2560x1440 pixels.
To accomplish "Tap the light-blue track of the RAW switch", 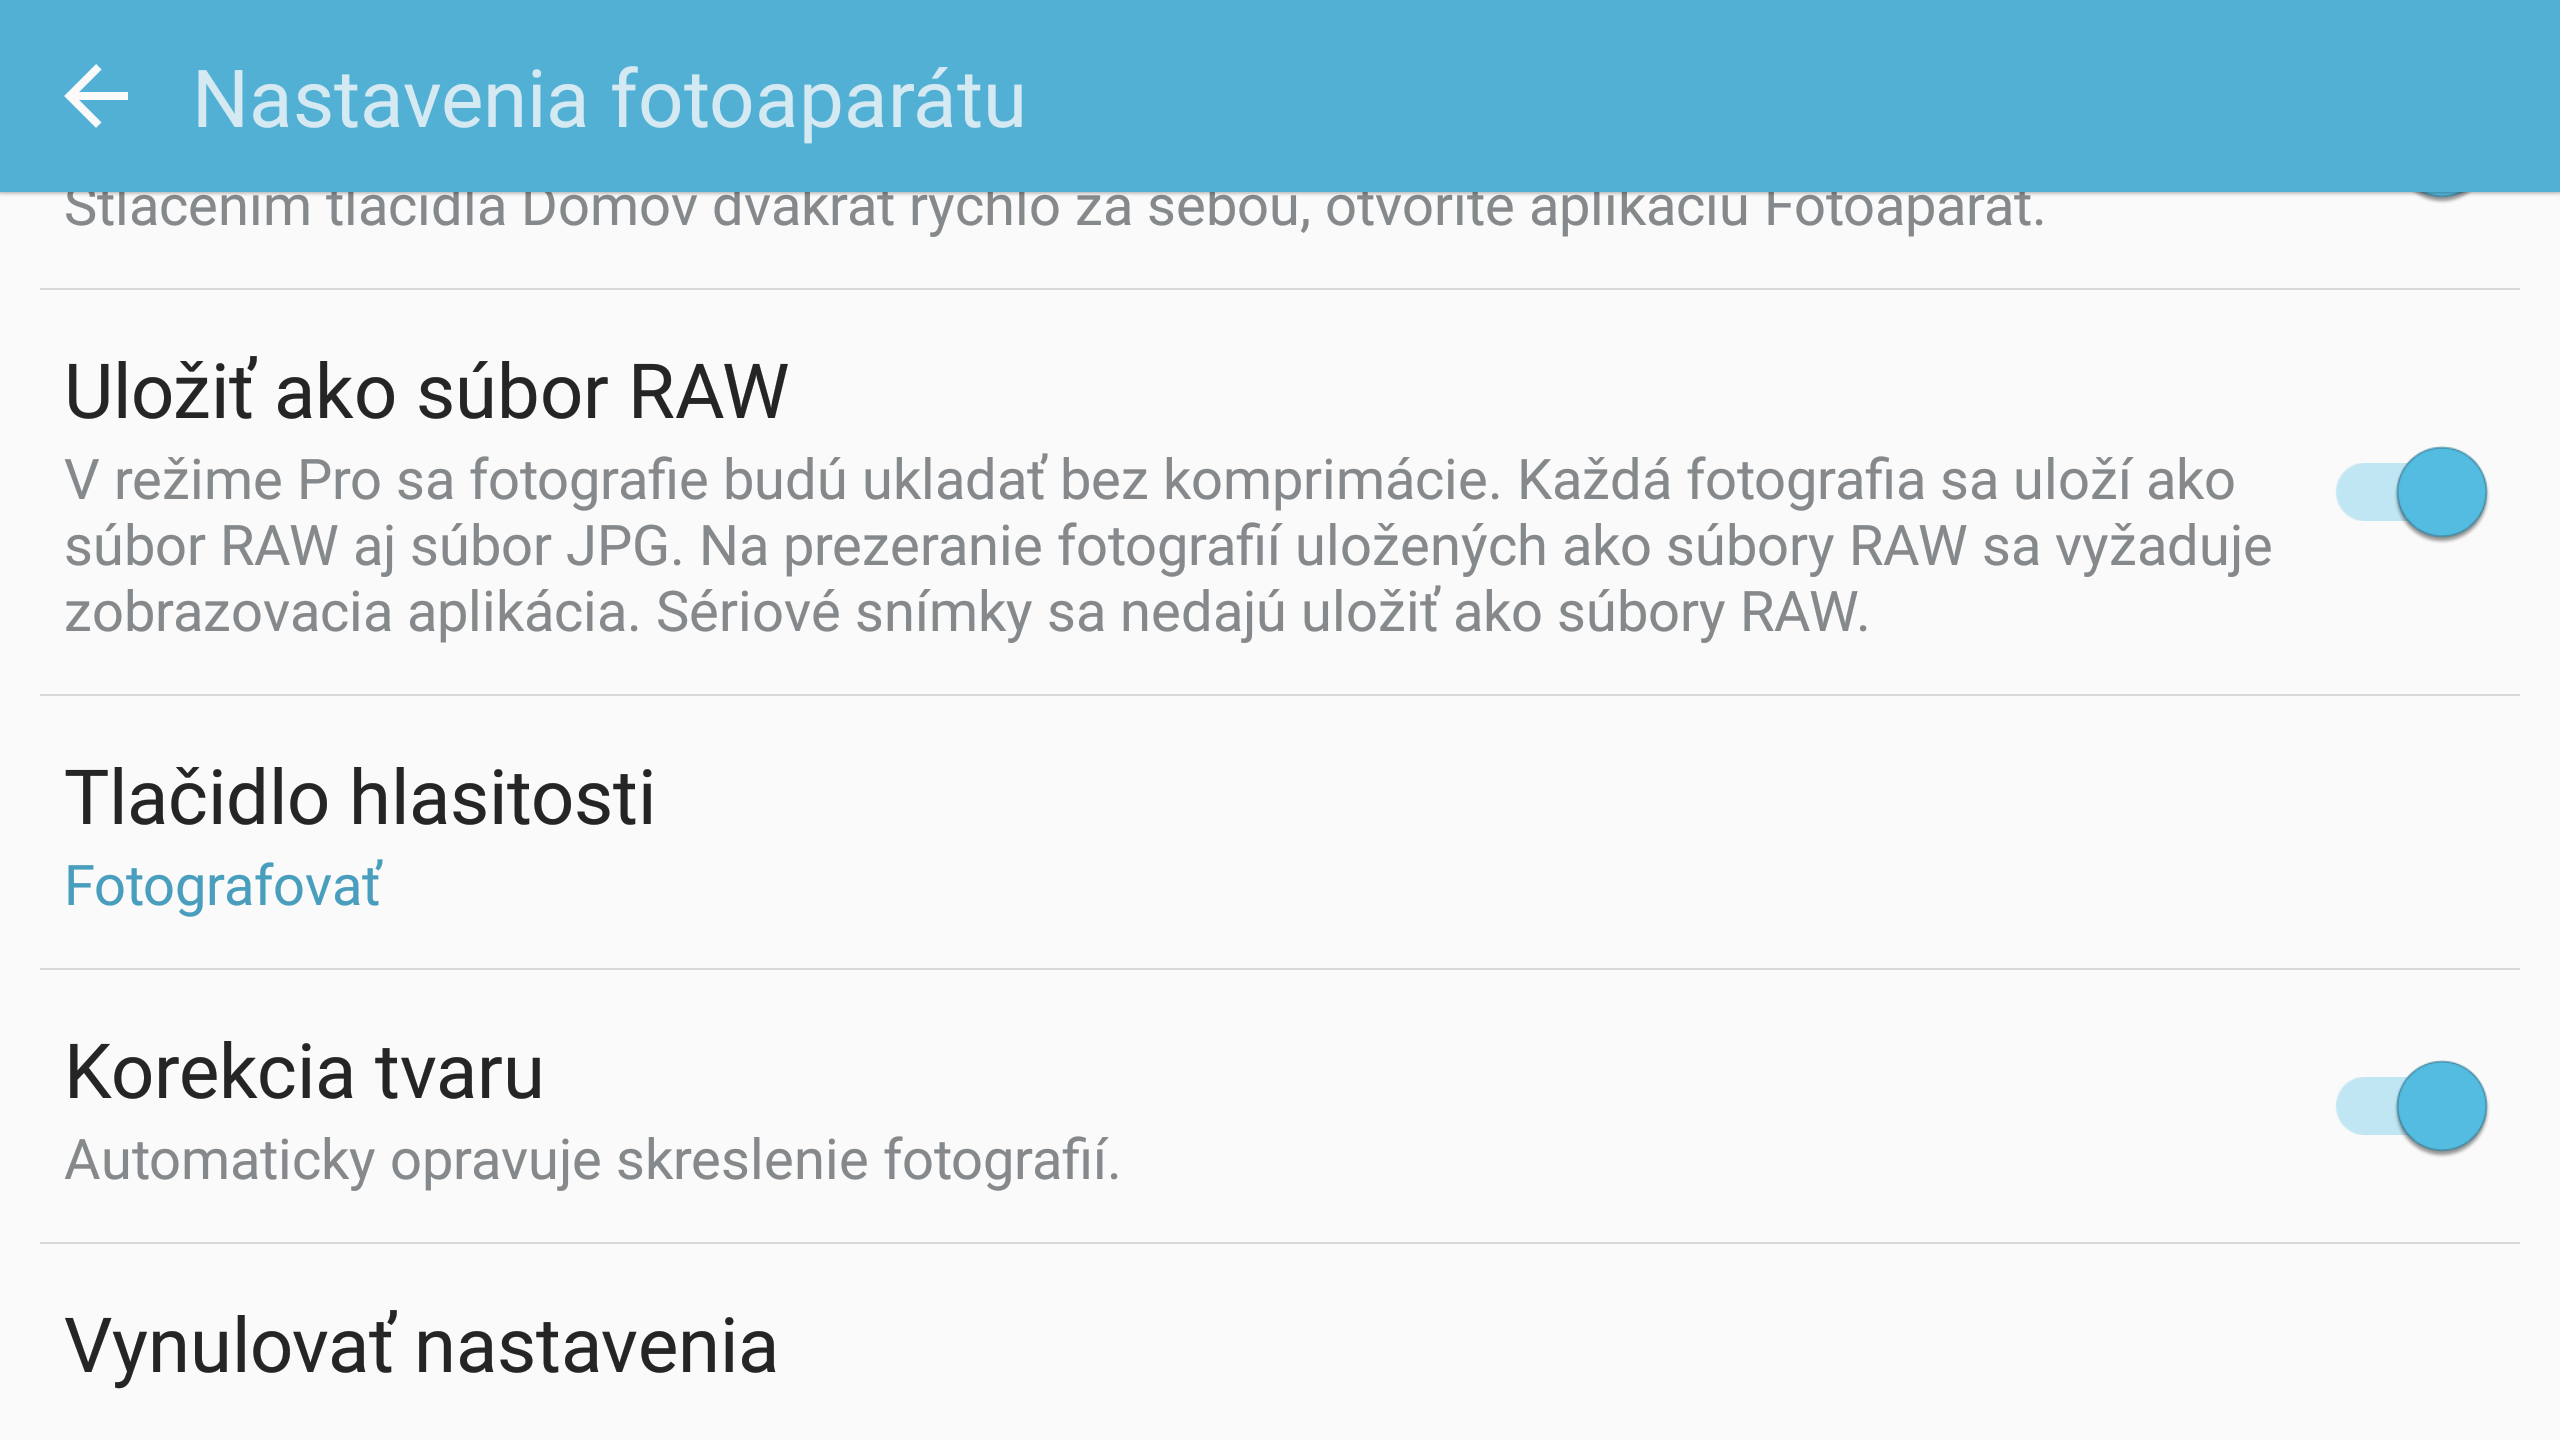I will [x=2362, y=492].
